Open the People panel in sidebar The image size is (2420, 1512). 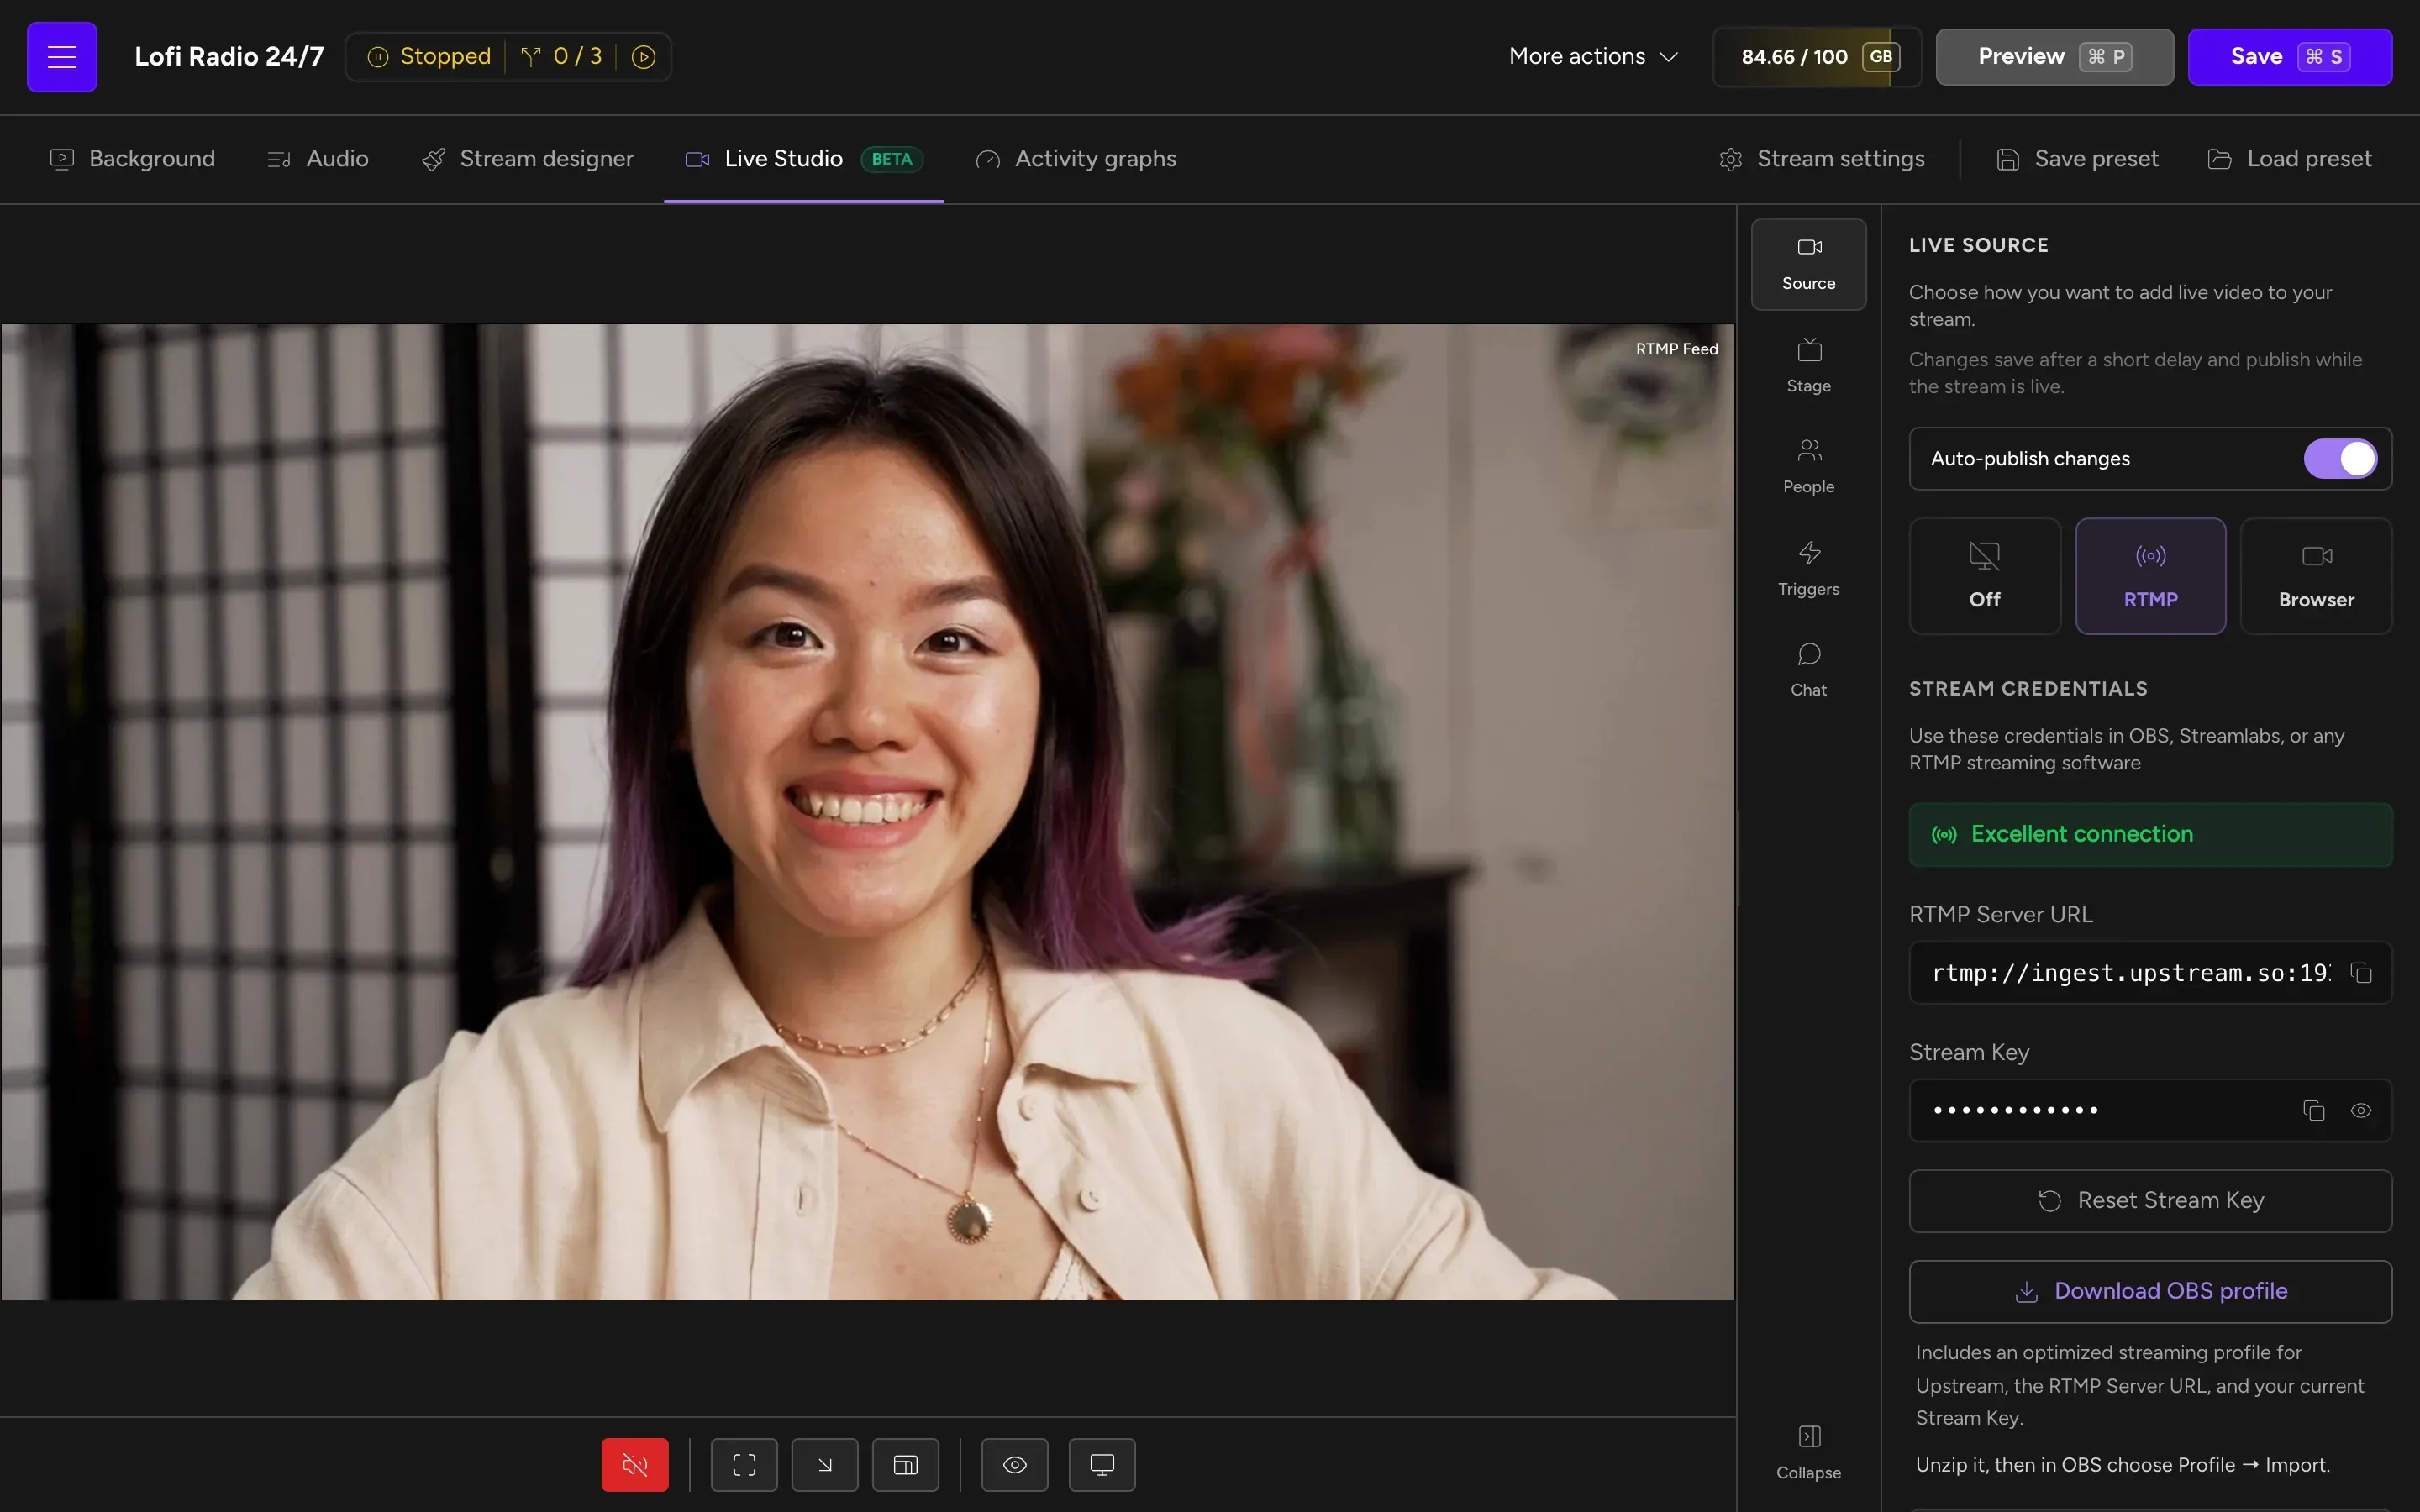point(1808,467)
